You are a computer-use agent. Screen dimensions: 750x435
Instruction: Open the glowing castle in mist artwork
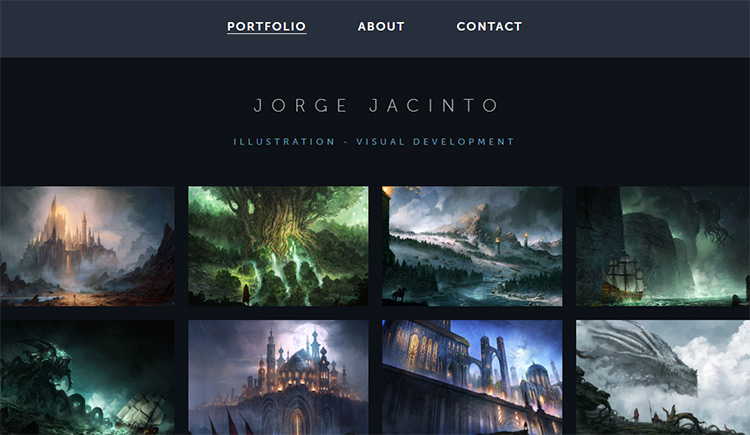pos(87,246)
